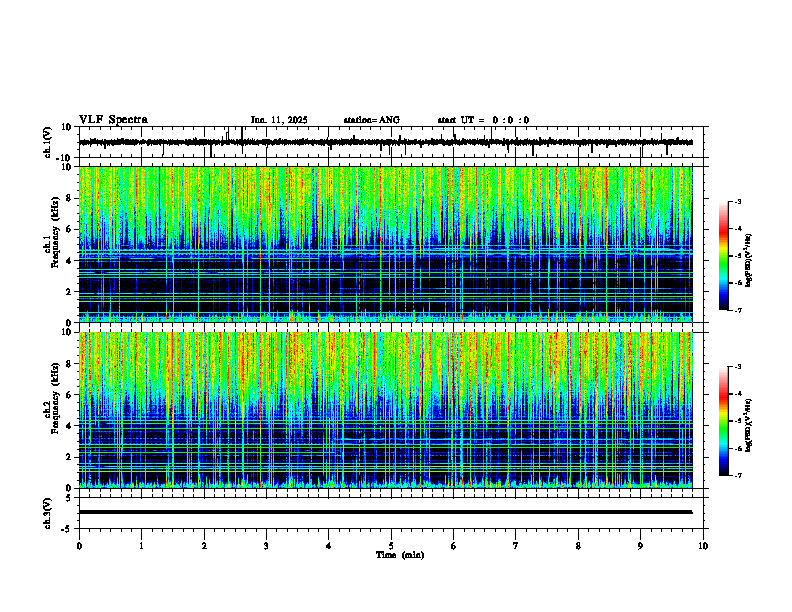Click the ch.2 "Frequency (kHz)" axis label

55,398
